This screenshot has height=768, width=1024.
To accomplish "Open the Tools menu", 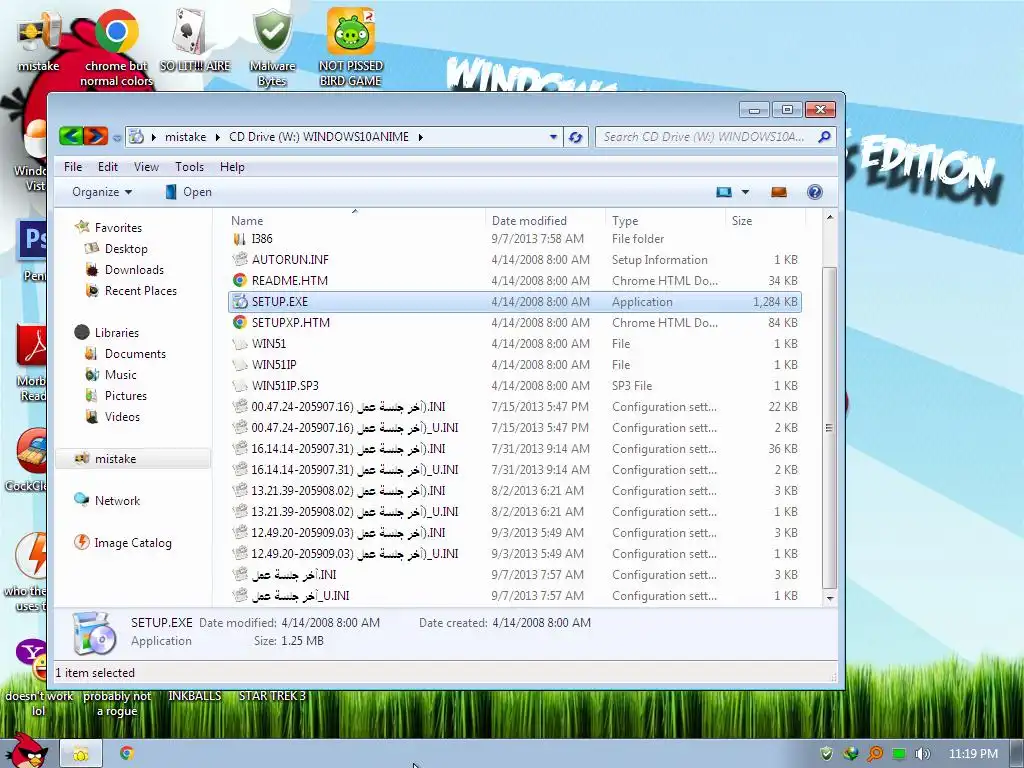I will click(x=189, y=167).
